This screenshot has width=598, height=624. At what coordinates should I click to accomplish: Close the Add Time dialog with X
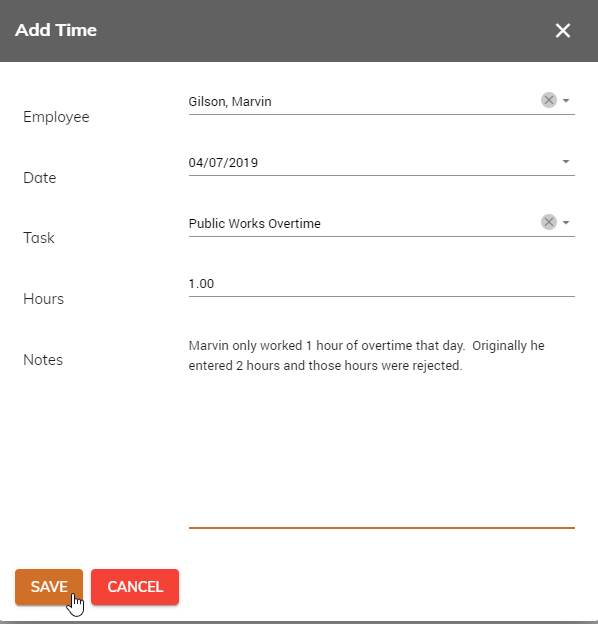(x=563, y=30)
